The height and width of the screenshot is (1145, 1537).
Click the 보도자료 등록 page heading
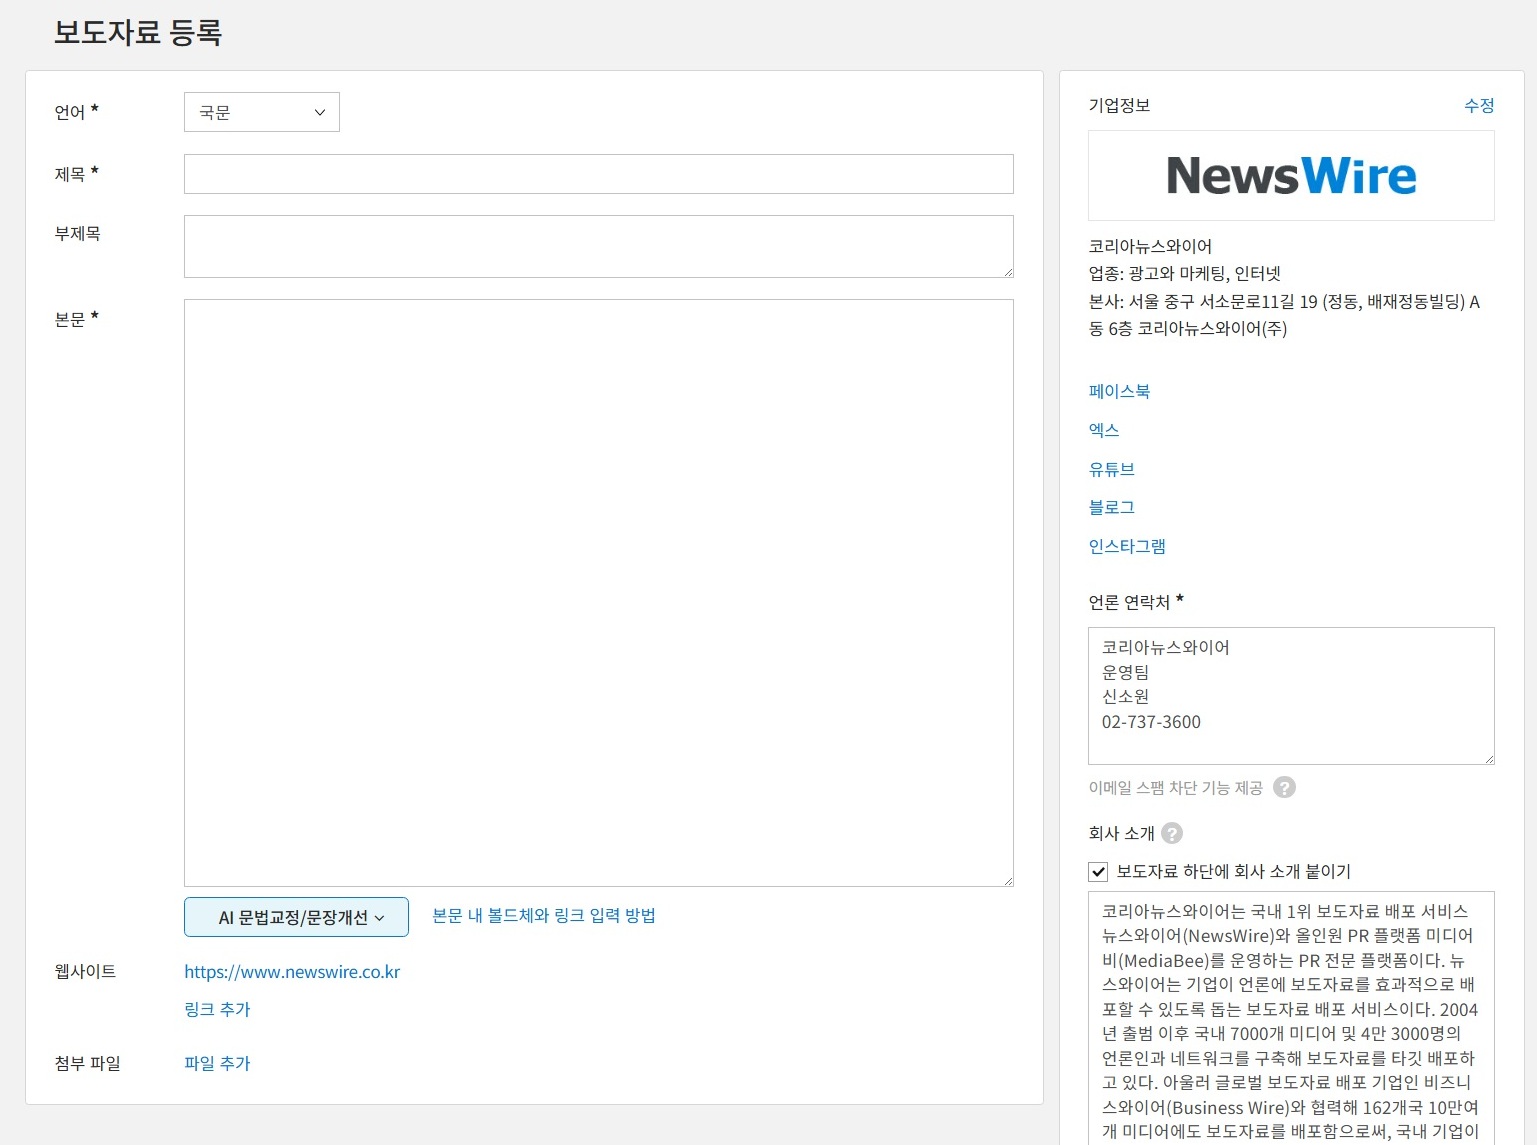(138, 33)
